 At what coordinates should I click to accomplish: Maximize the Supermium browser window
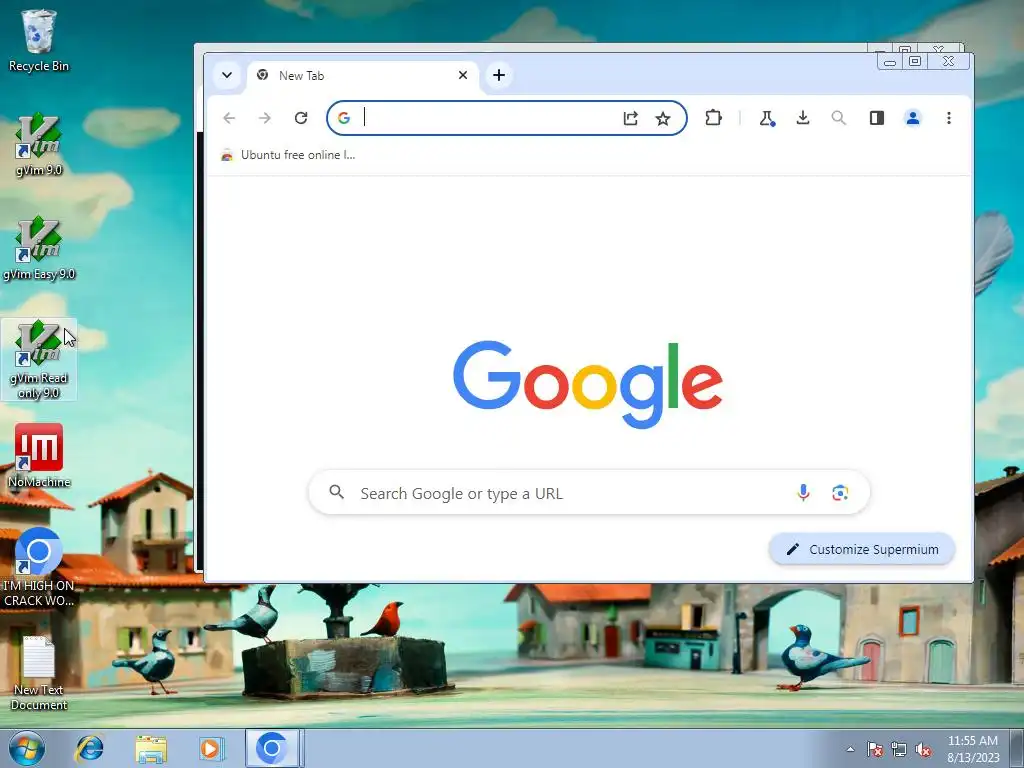[x=915, y=61]
